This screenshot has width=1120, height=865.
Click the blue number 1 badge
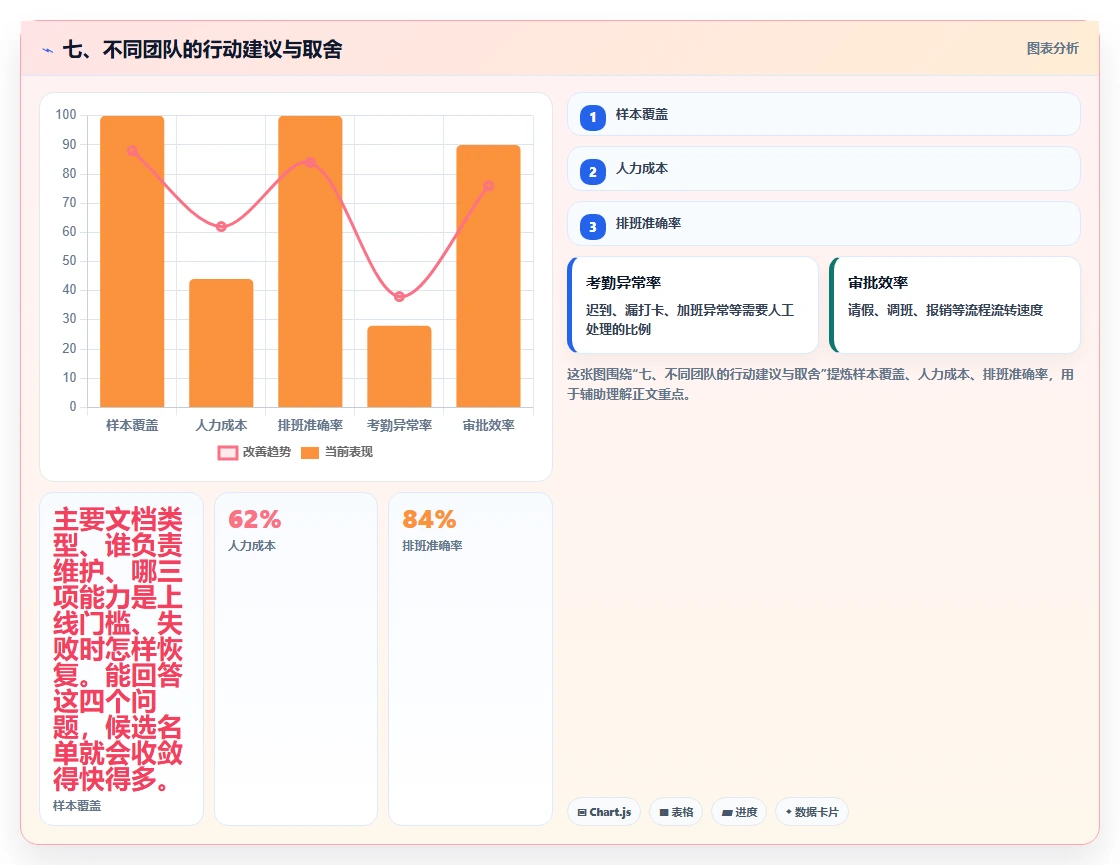point(592,117)
